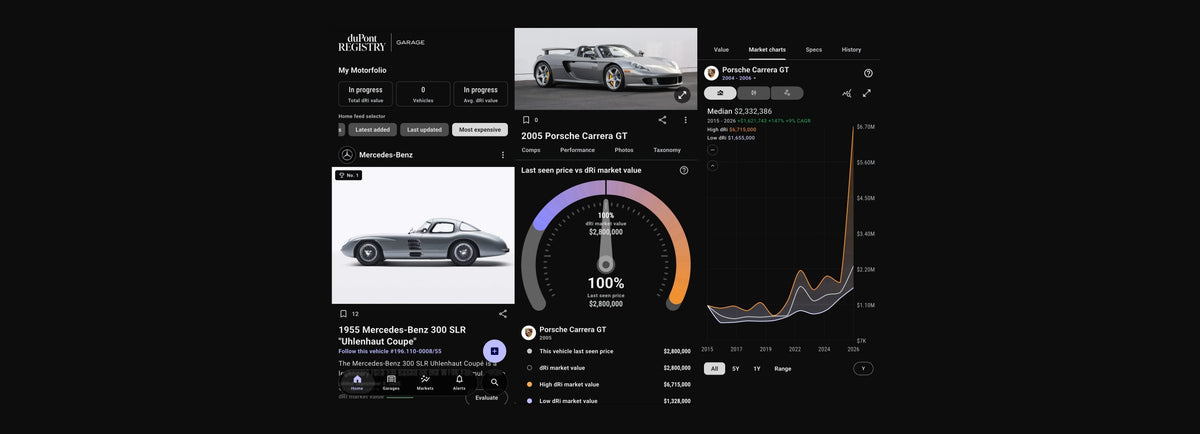Click Porsche crest beside gauge legend
Viewport: 1200px width, 434px height.
click(x=528, y=333)
